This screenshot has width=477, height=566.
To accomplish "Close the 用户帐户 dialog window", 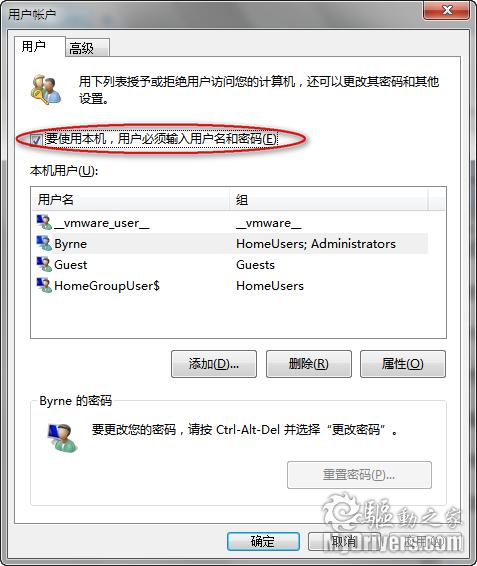I will pos(447,10).
